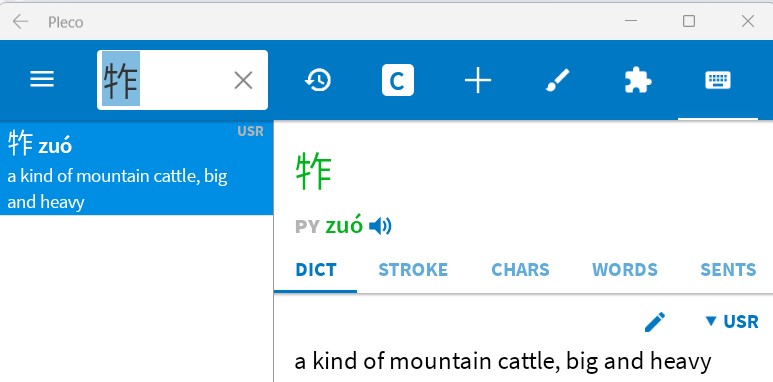Switch to the STROKE tab
Screen dimensions: 773x382
pos(413,270)
